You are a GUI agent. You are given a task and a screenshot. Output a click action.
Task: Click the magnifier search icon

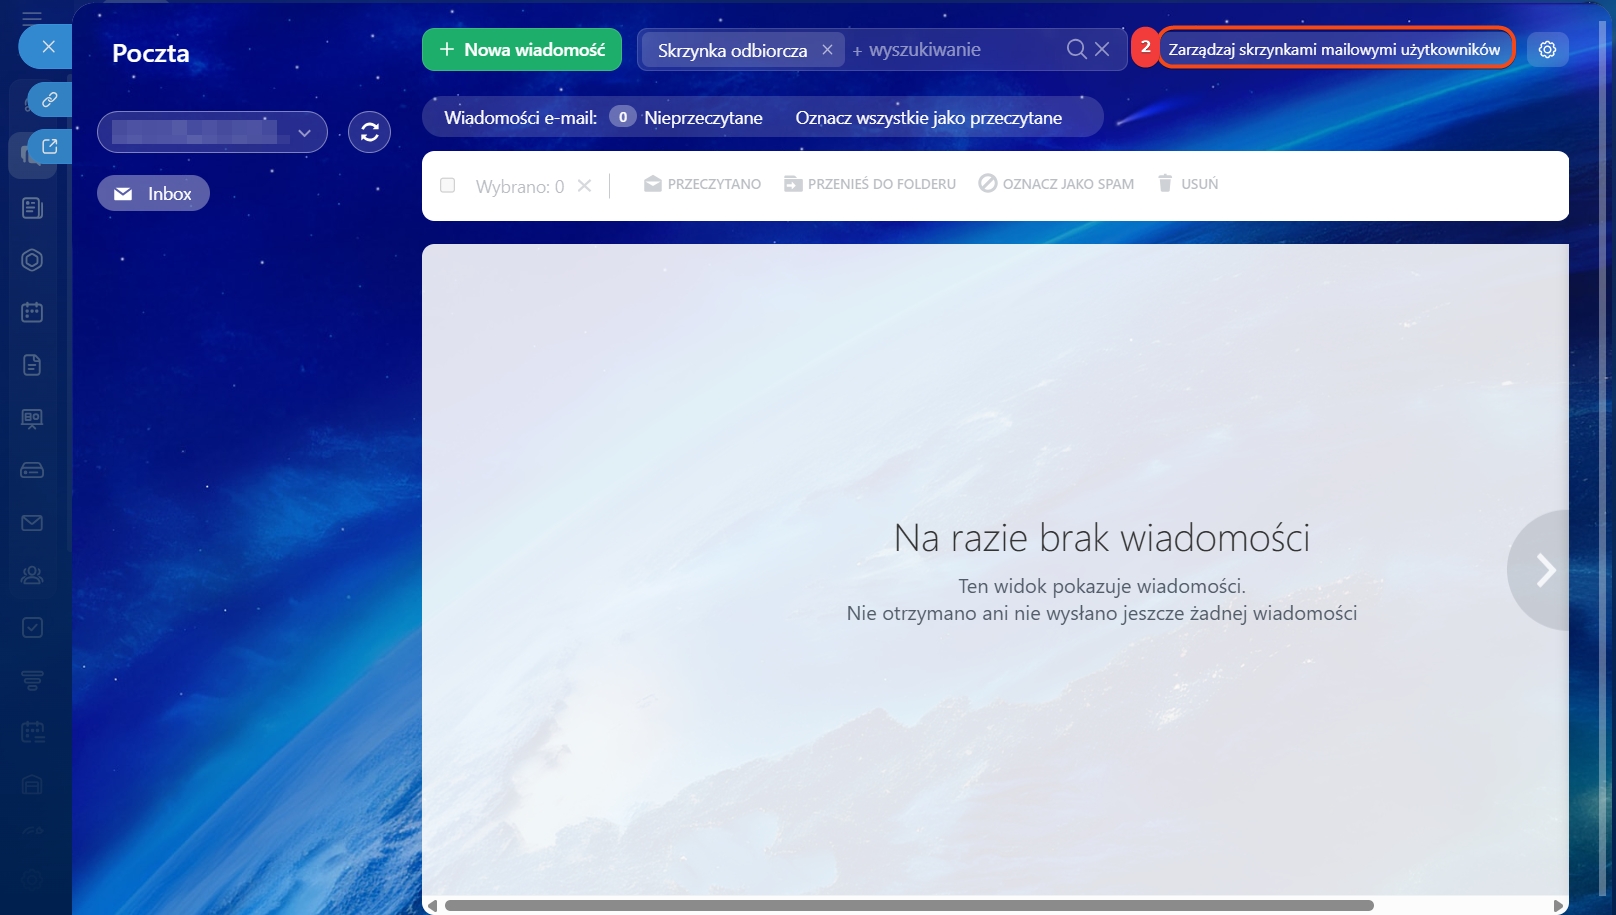click(x=1076, y=49)
